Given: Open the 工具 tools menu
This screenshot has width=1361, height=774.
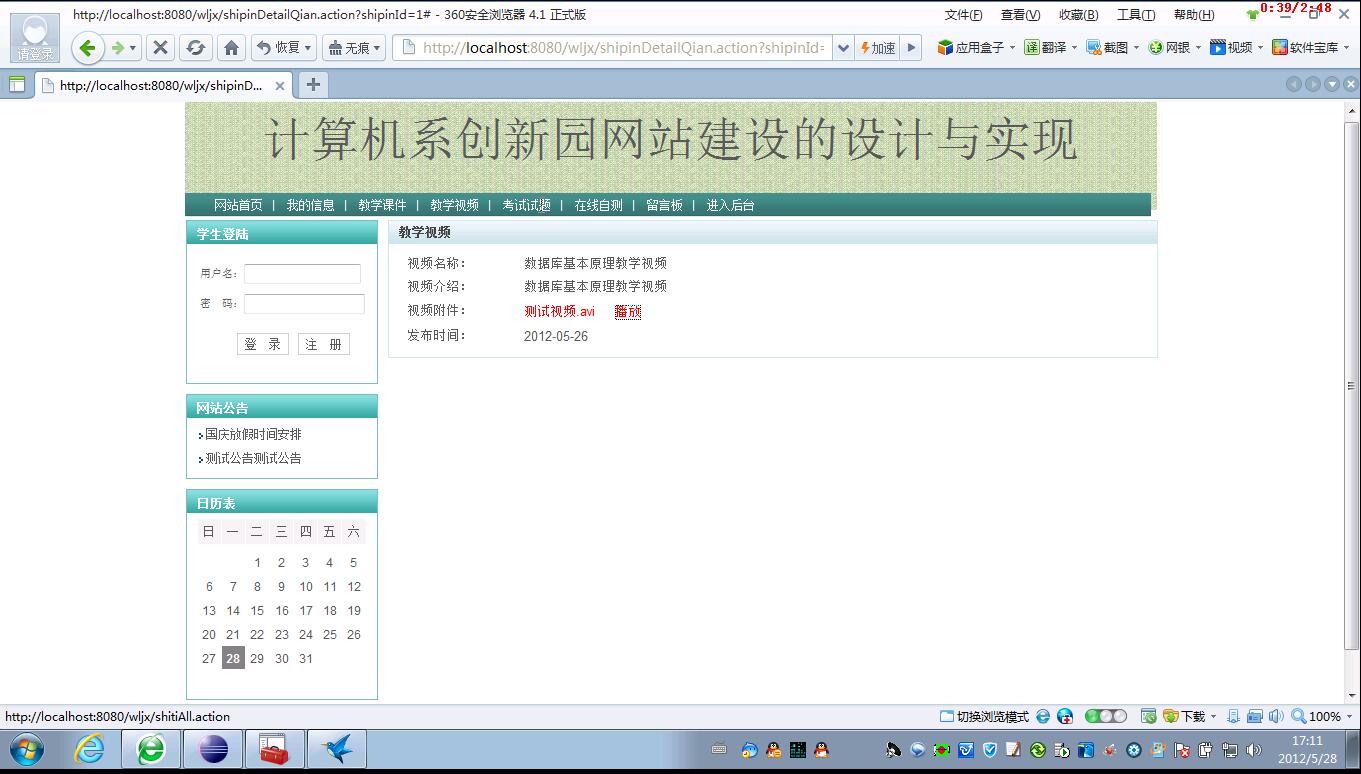Looking at the screenshot, I should tap(1136, 15).
